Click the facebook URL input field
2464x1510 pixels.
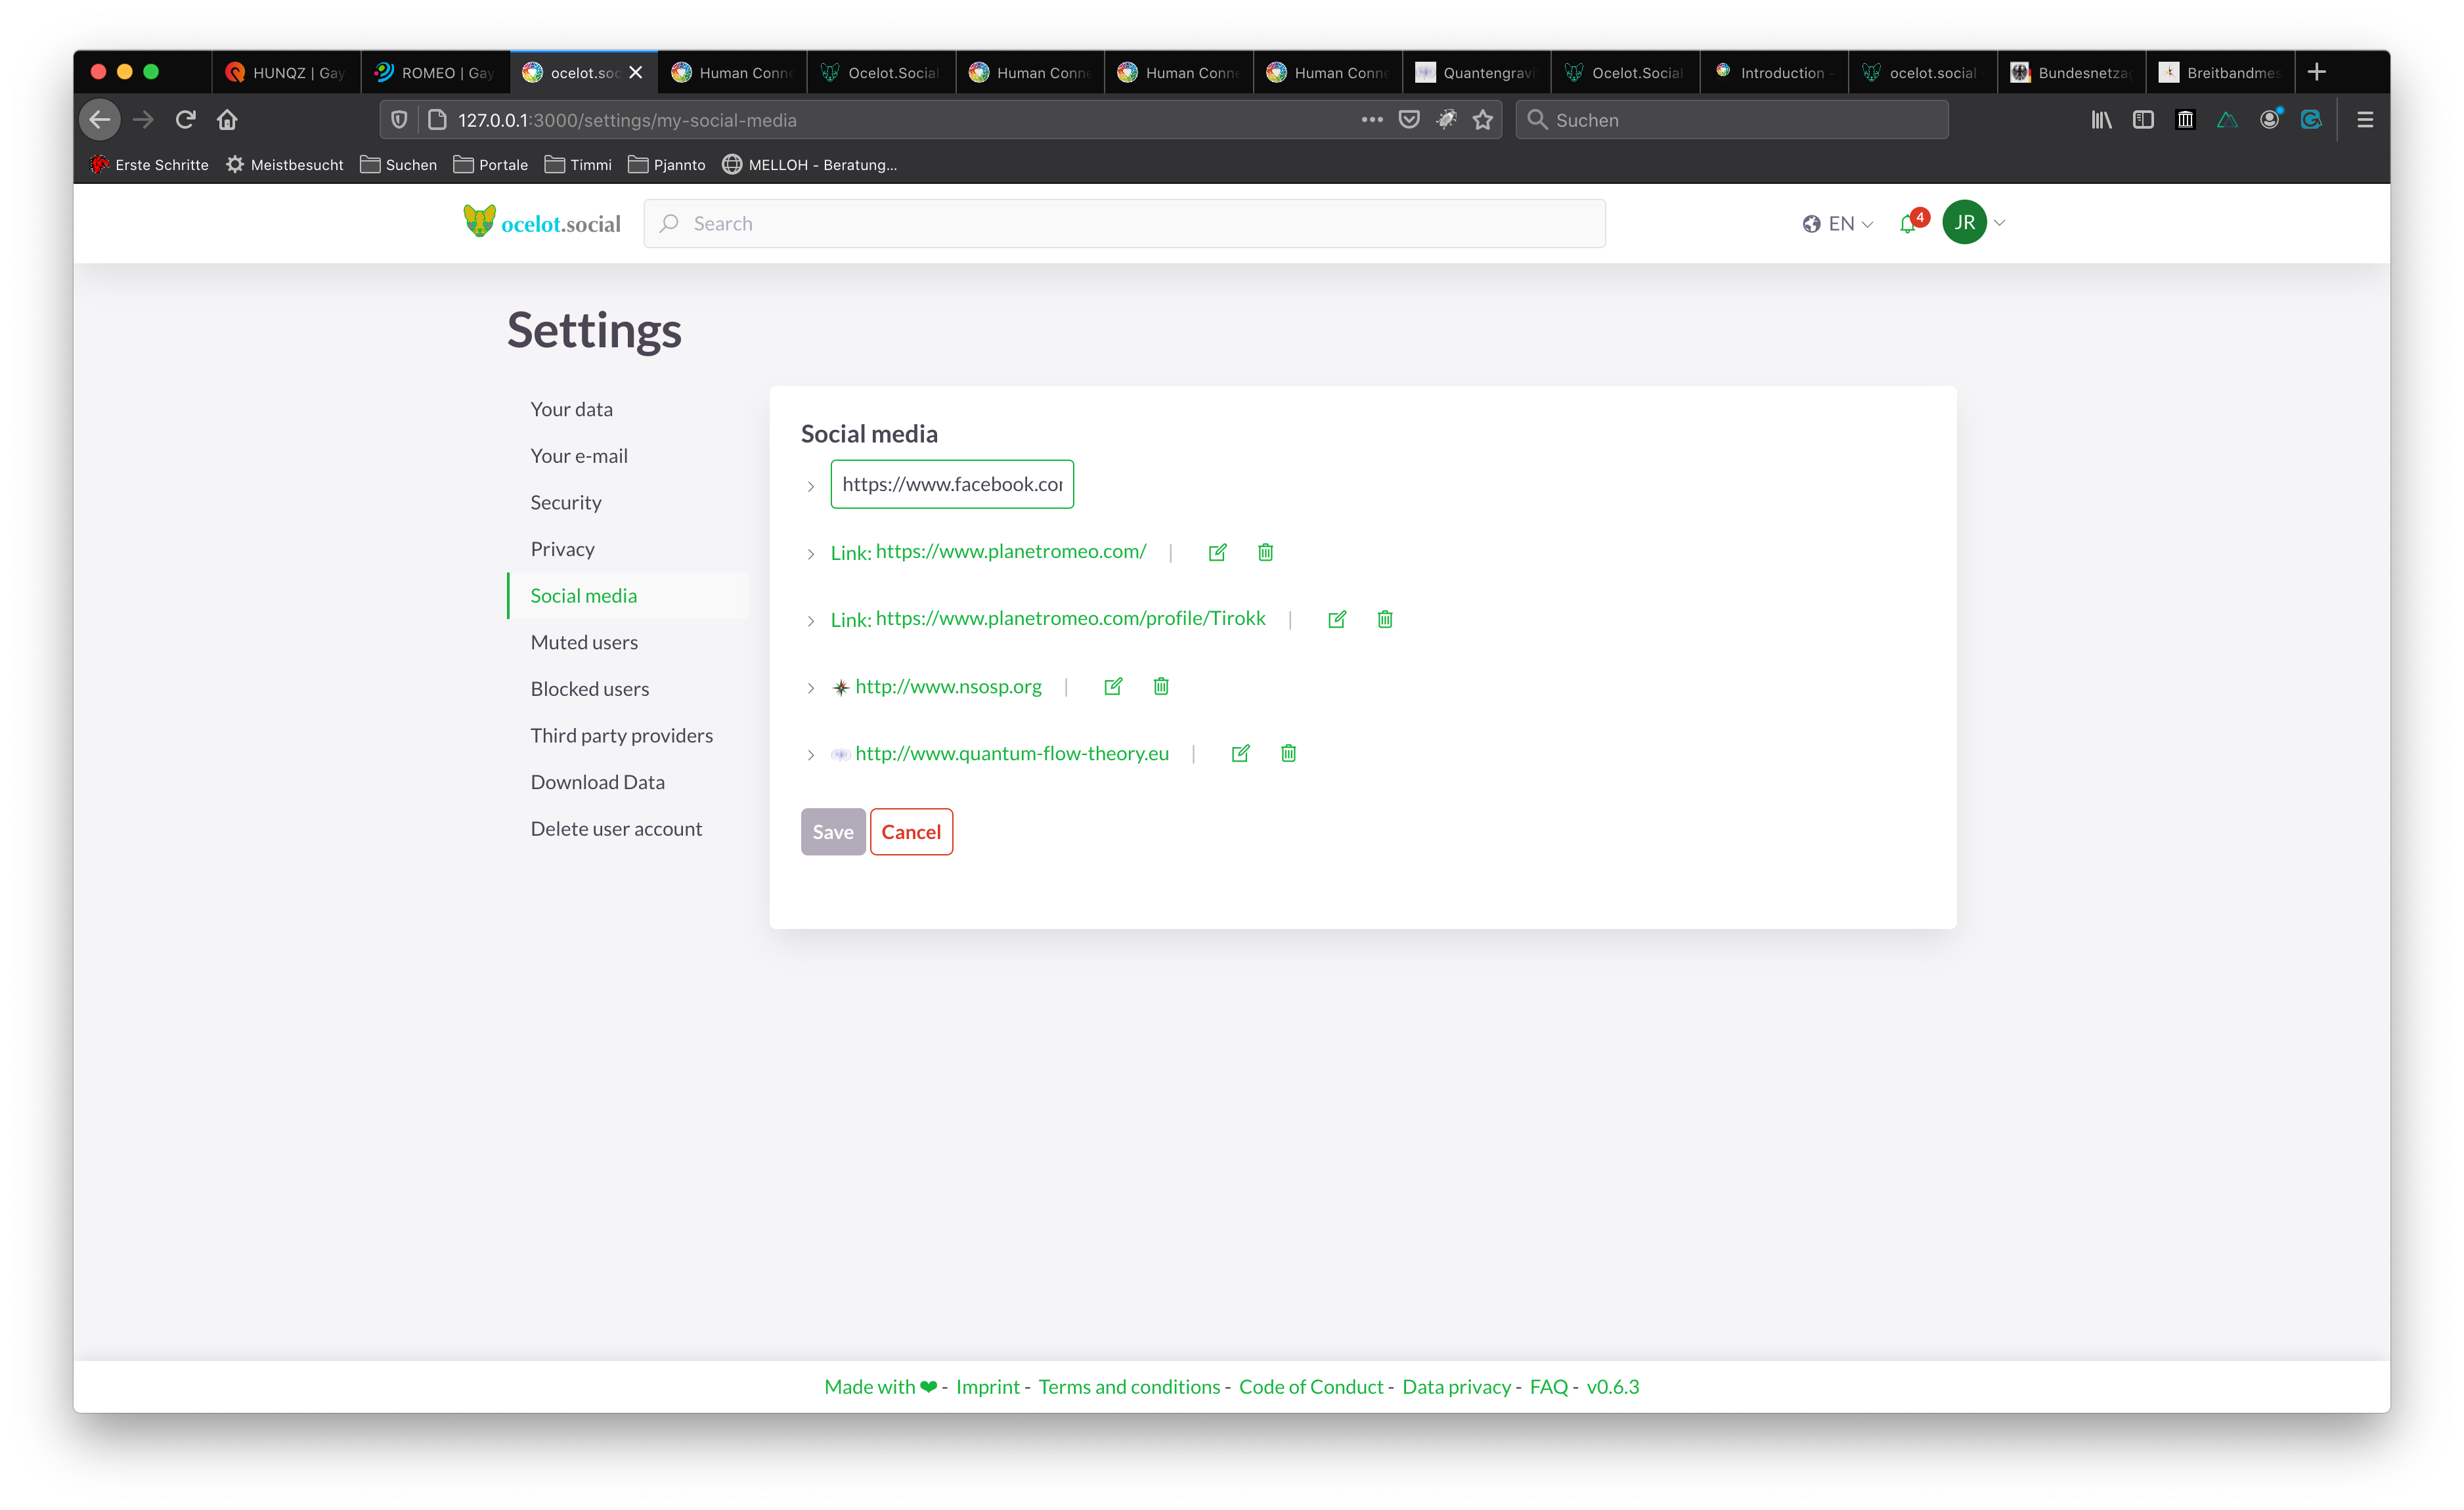coord(951,484)
